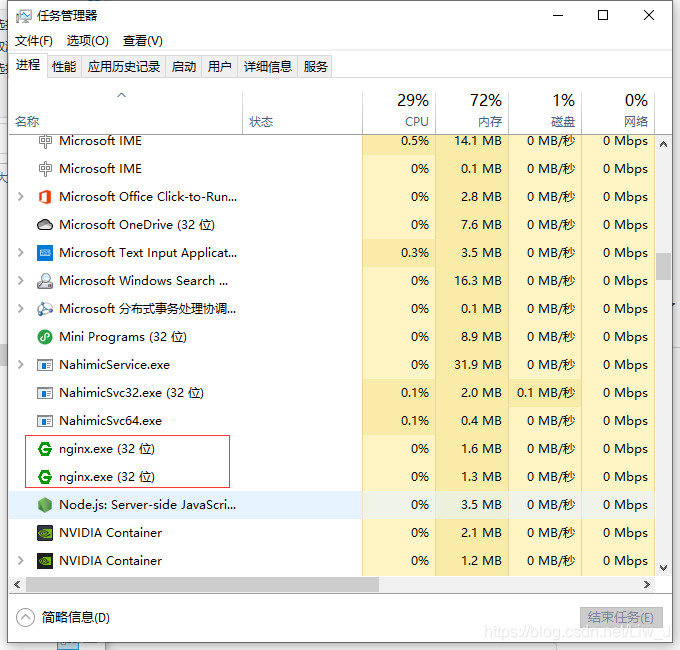Click the 简略信息(D) link

coord(76,617)
